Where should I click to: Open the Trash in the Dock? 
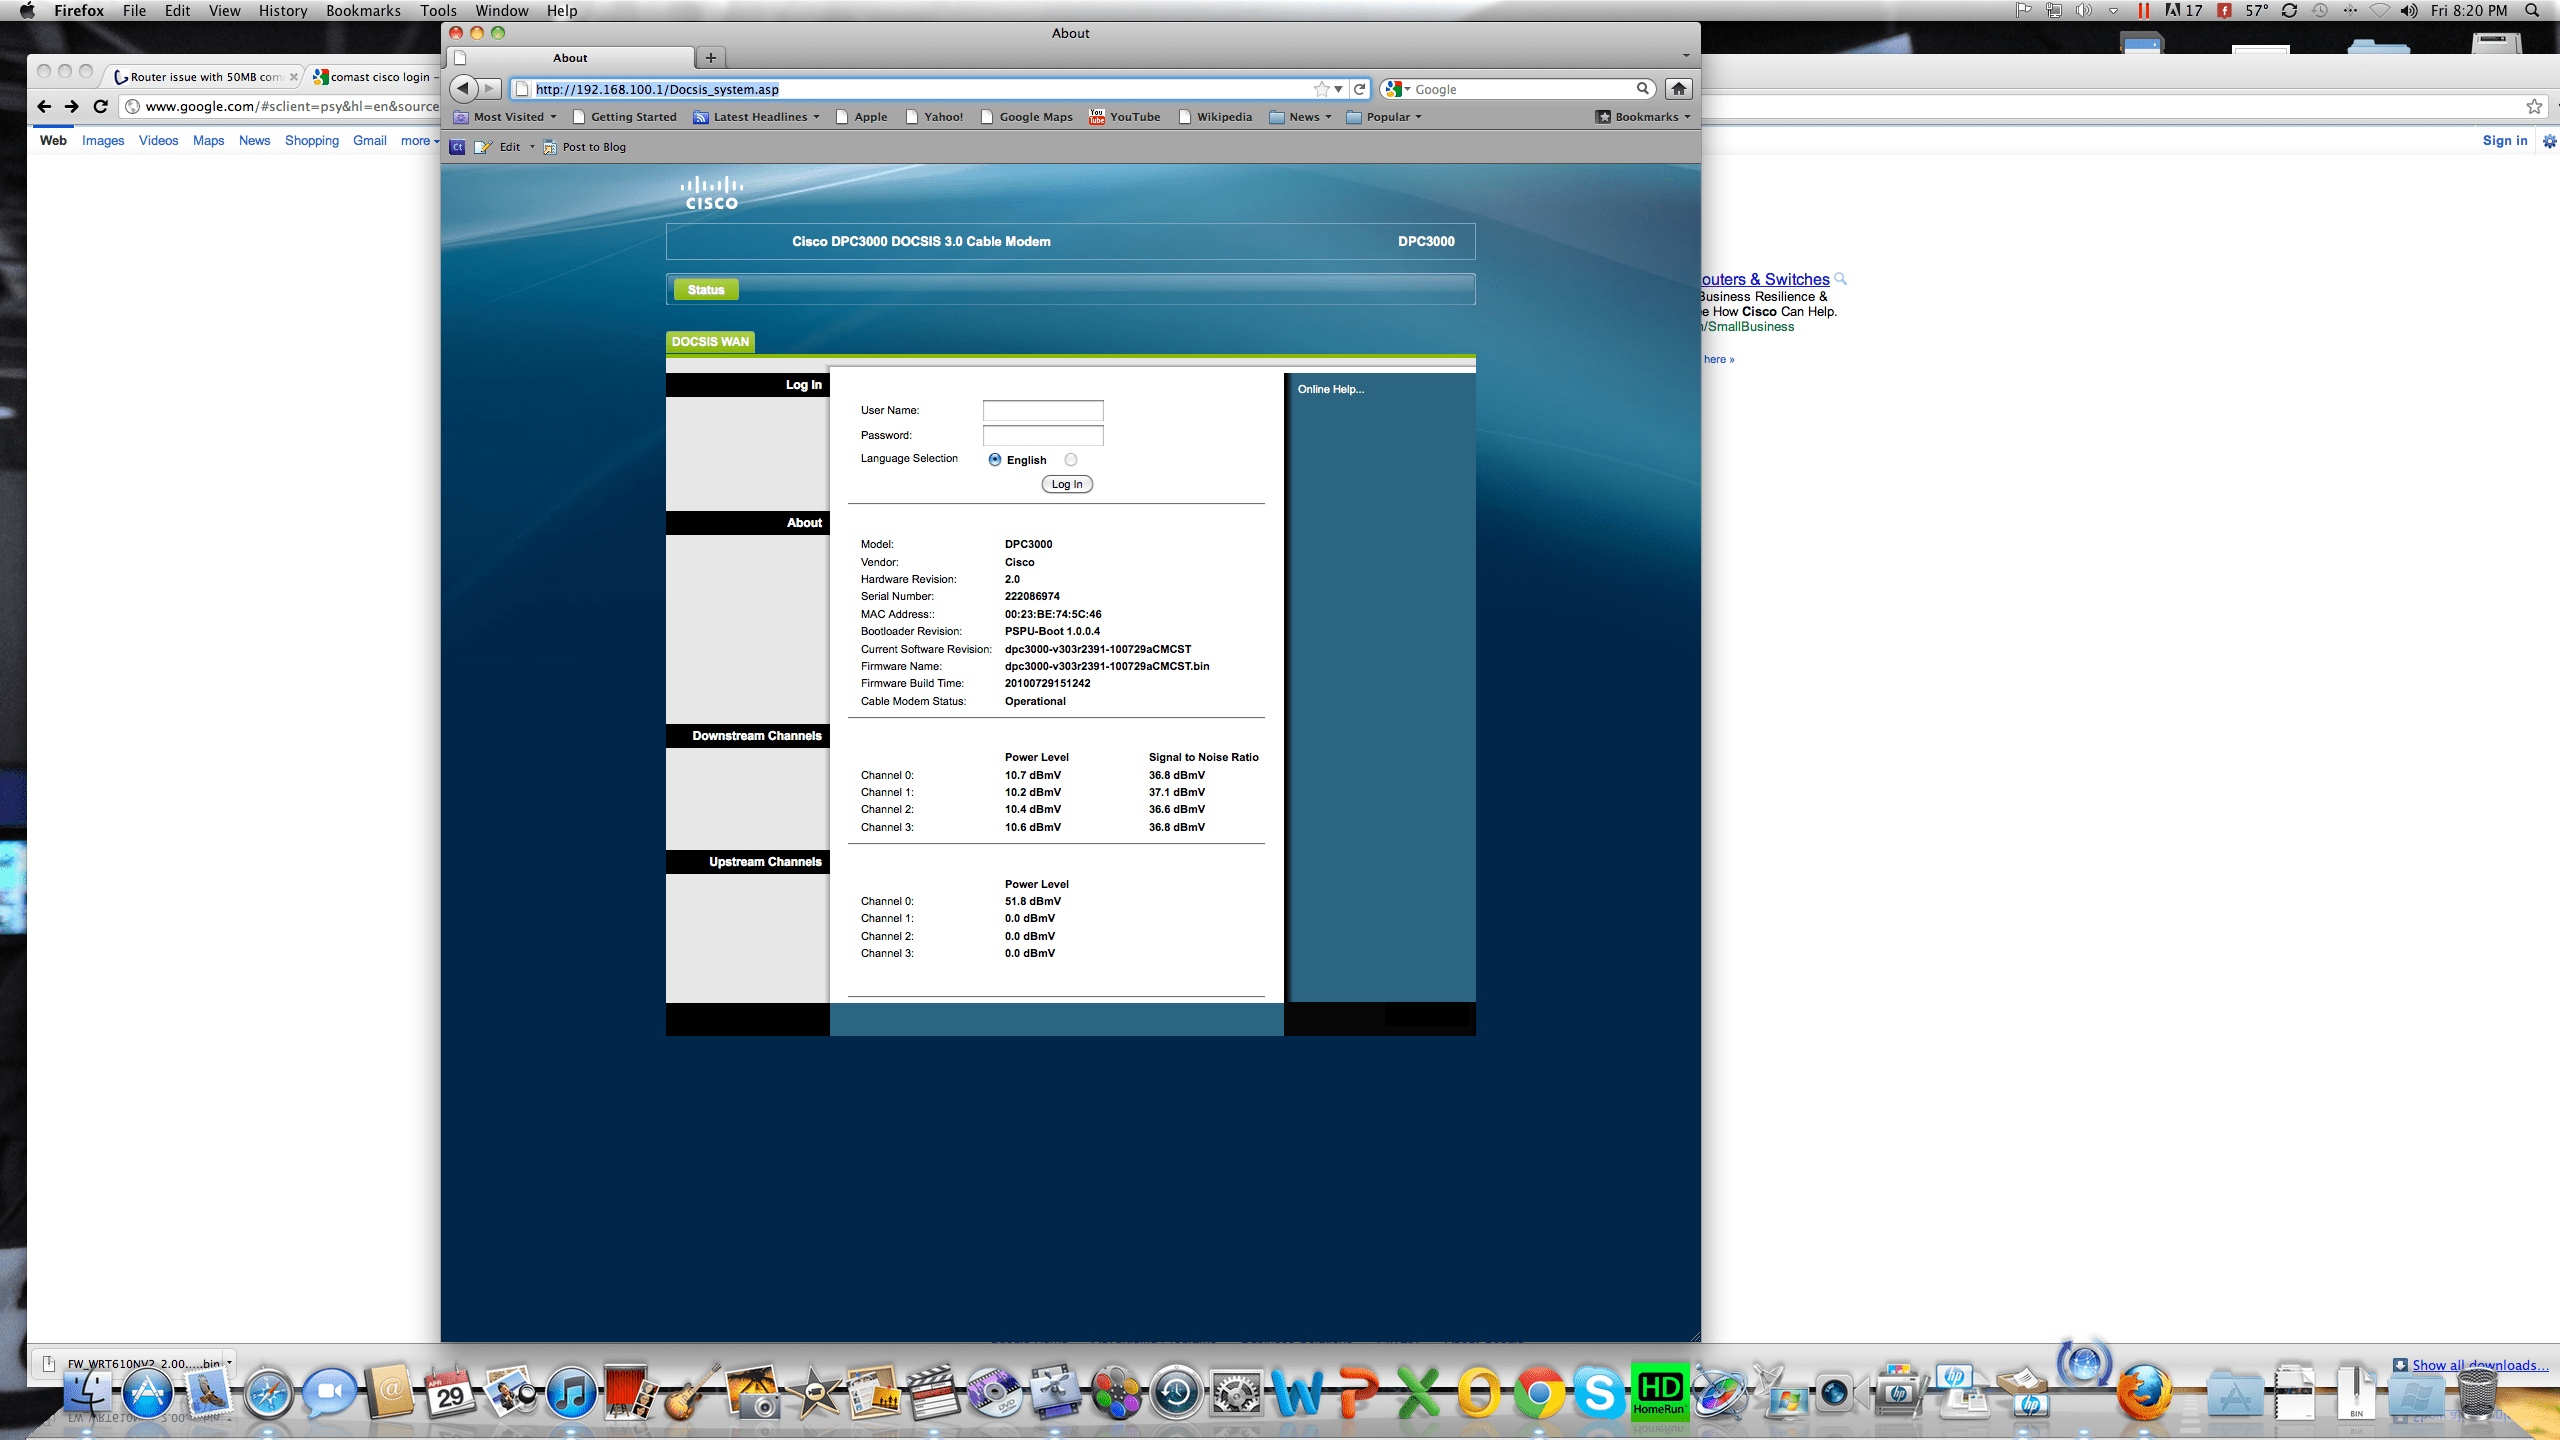(x=2478, y=1393)
